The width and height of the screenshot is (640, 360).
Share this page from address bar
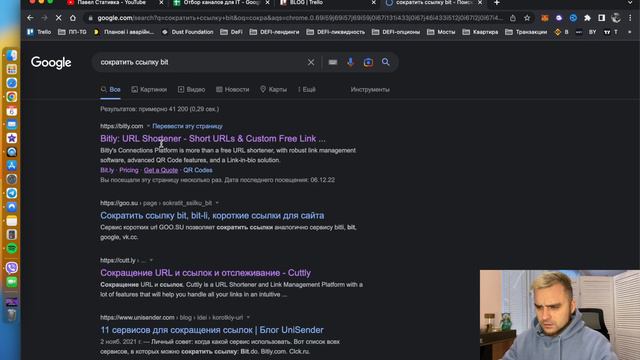tap(513, 18)
